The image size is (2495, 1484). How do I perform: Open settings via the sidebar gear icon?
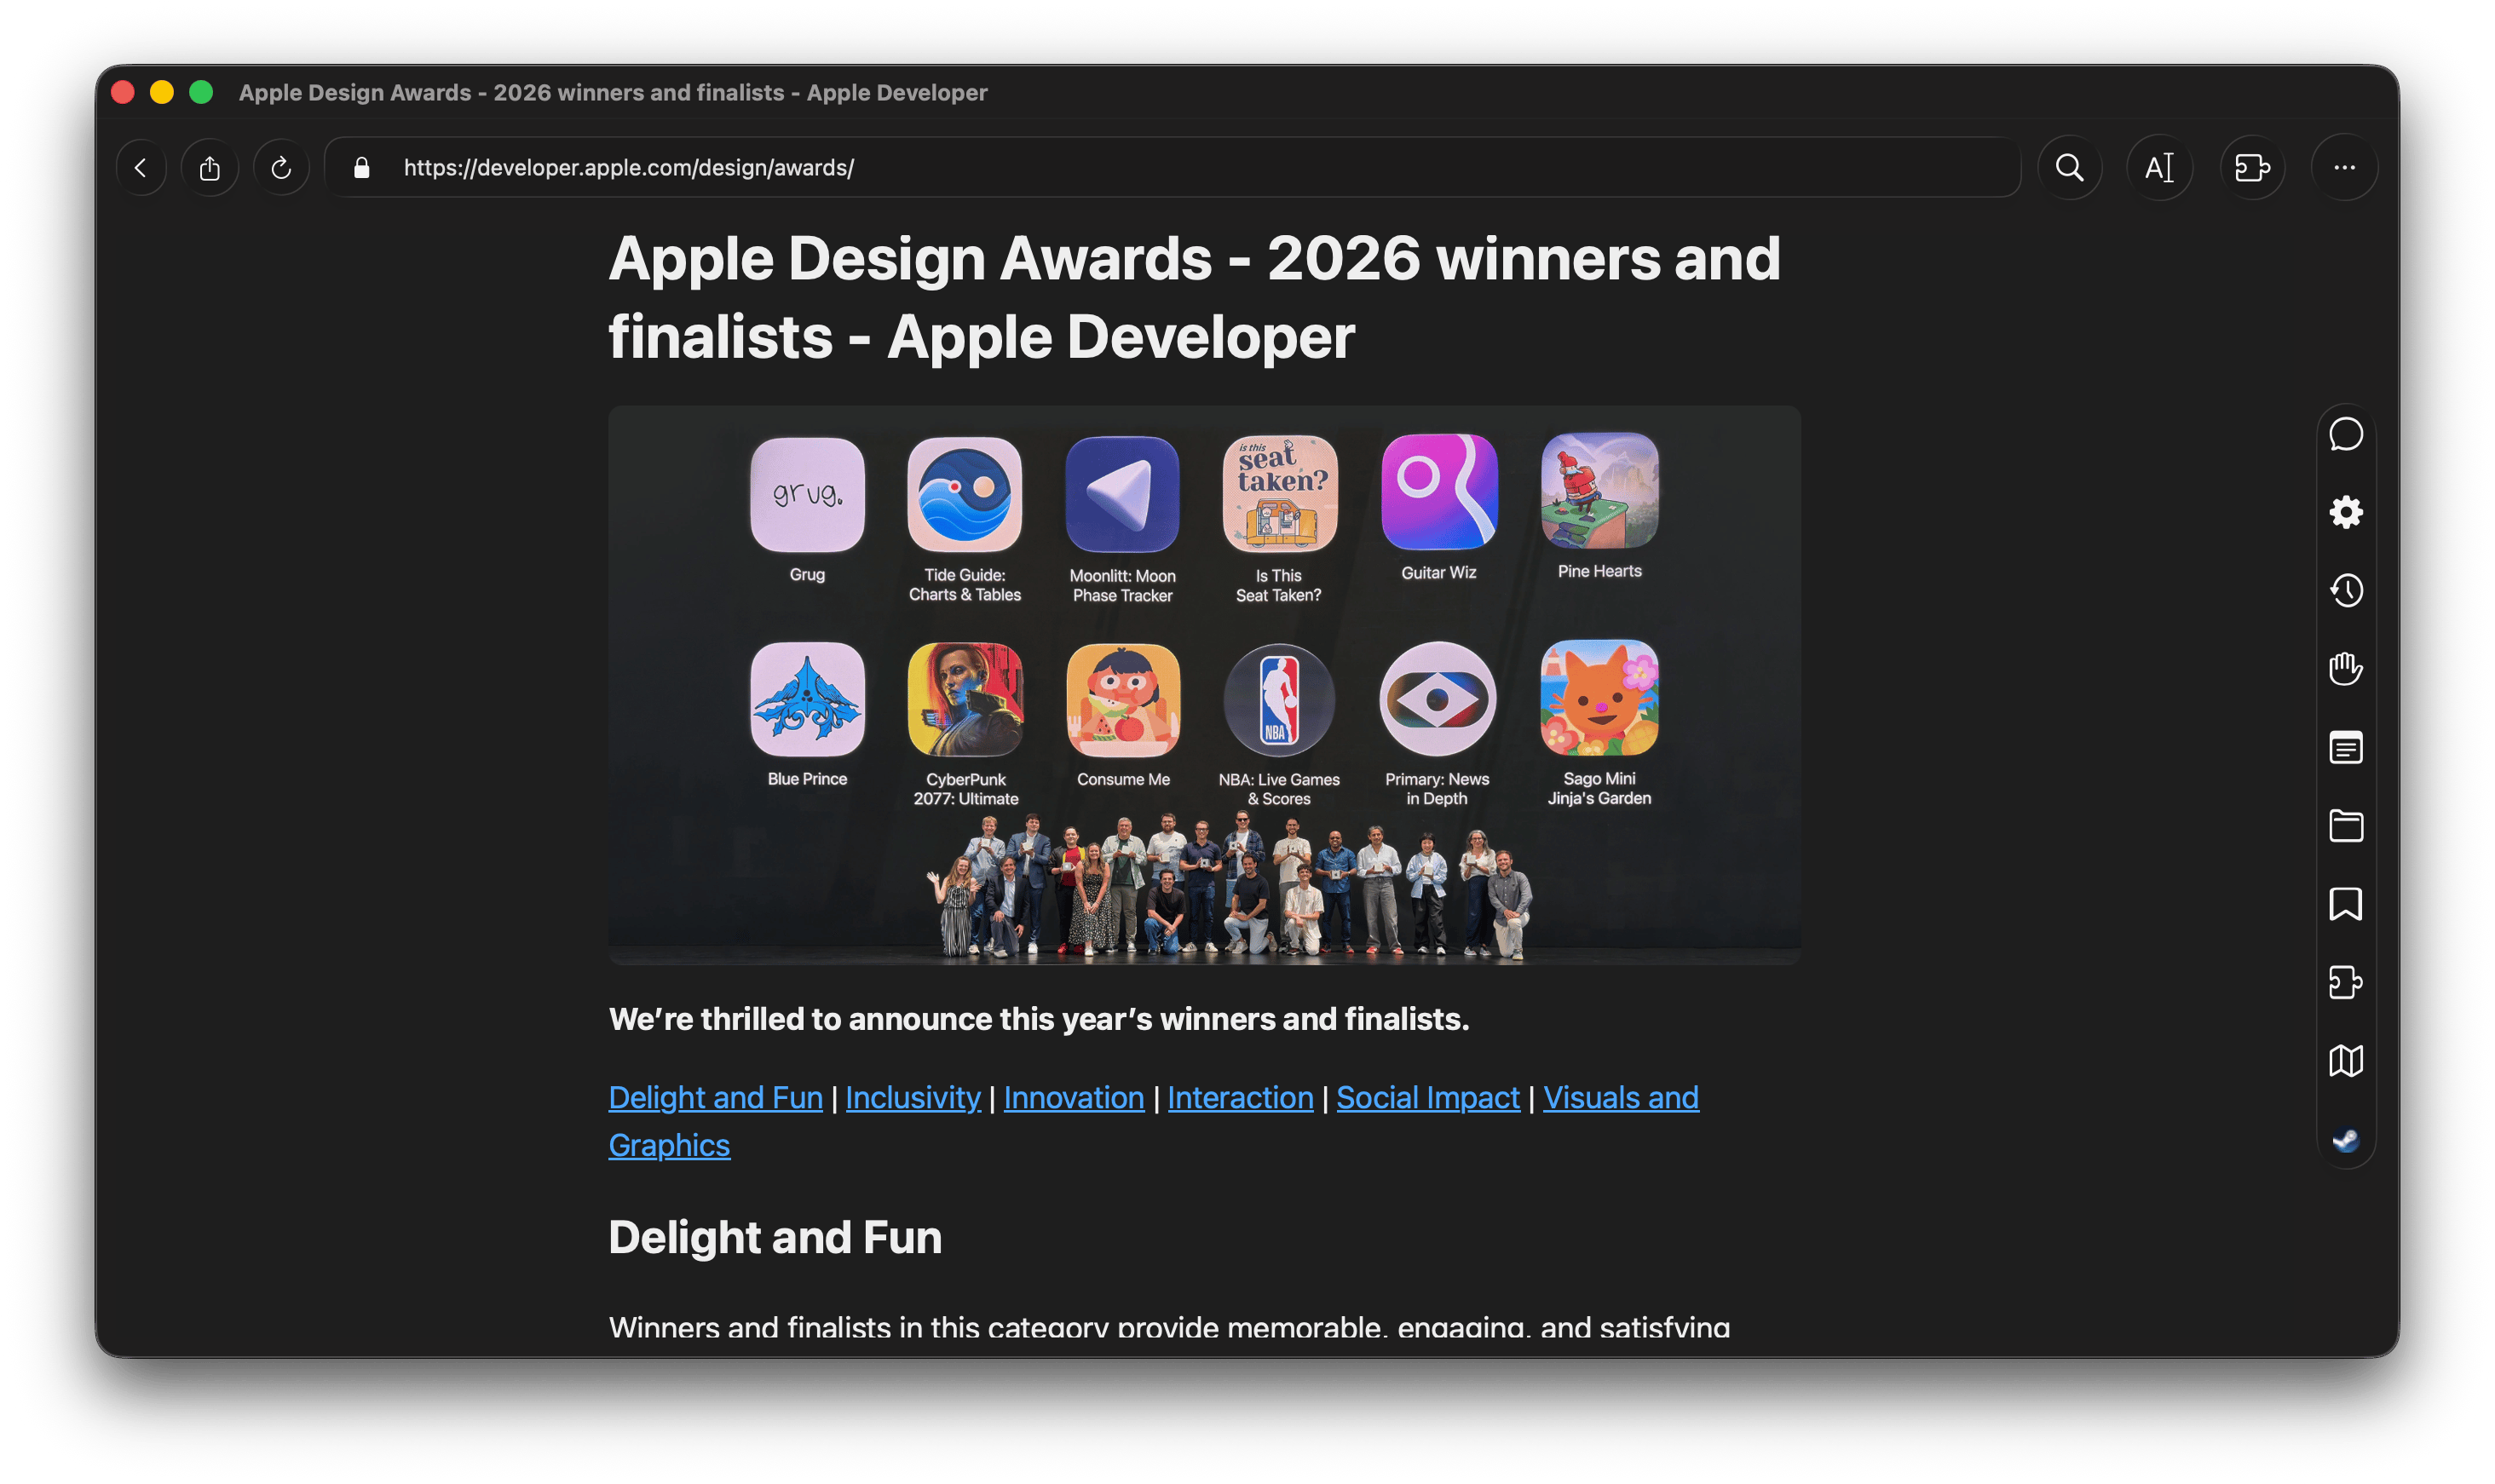pos(2345,513)
